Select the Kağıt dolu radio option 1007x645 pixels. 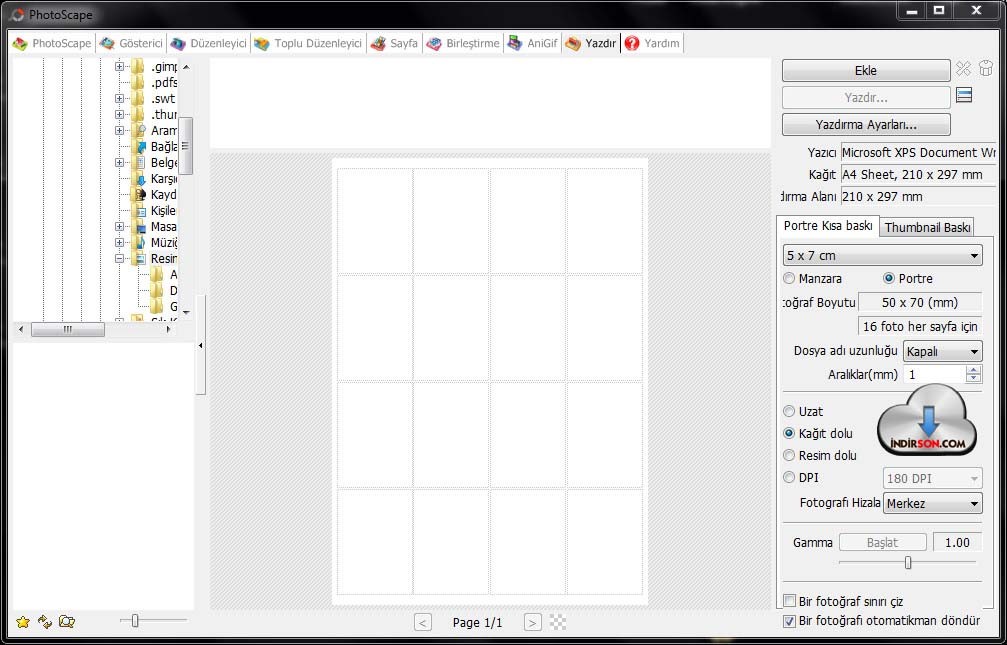(789, 434)
